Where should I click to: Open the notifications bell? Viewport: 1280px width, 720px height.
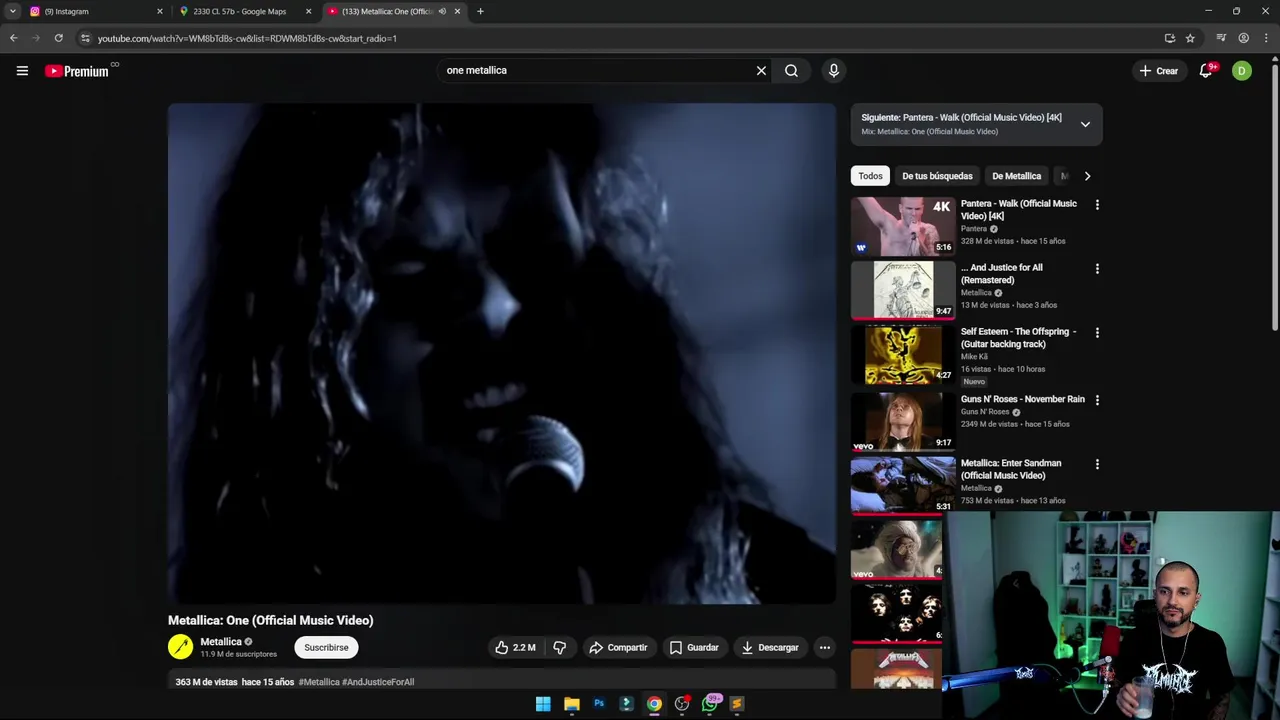(1206, 71)
